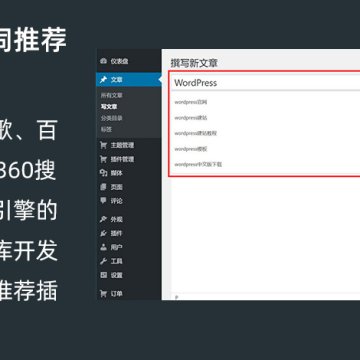
Task: Choose the suggestion wordpress模板
Action: click(x=191, y=149)
